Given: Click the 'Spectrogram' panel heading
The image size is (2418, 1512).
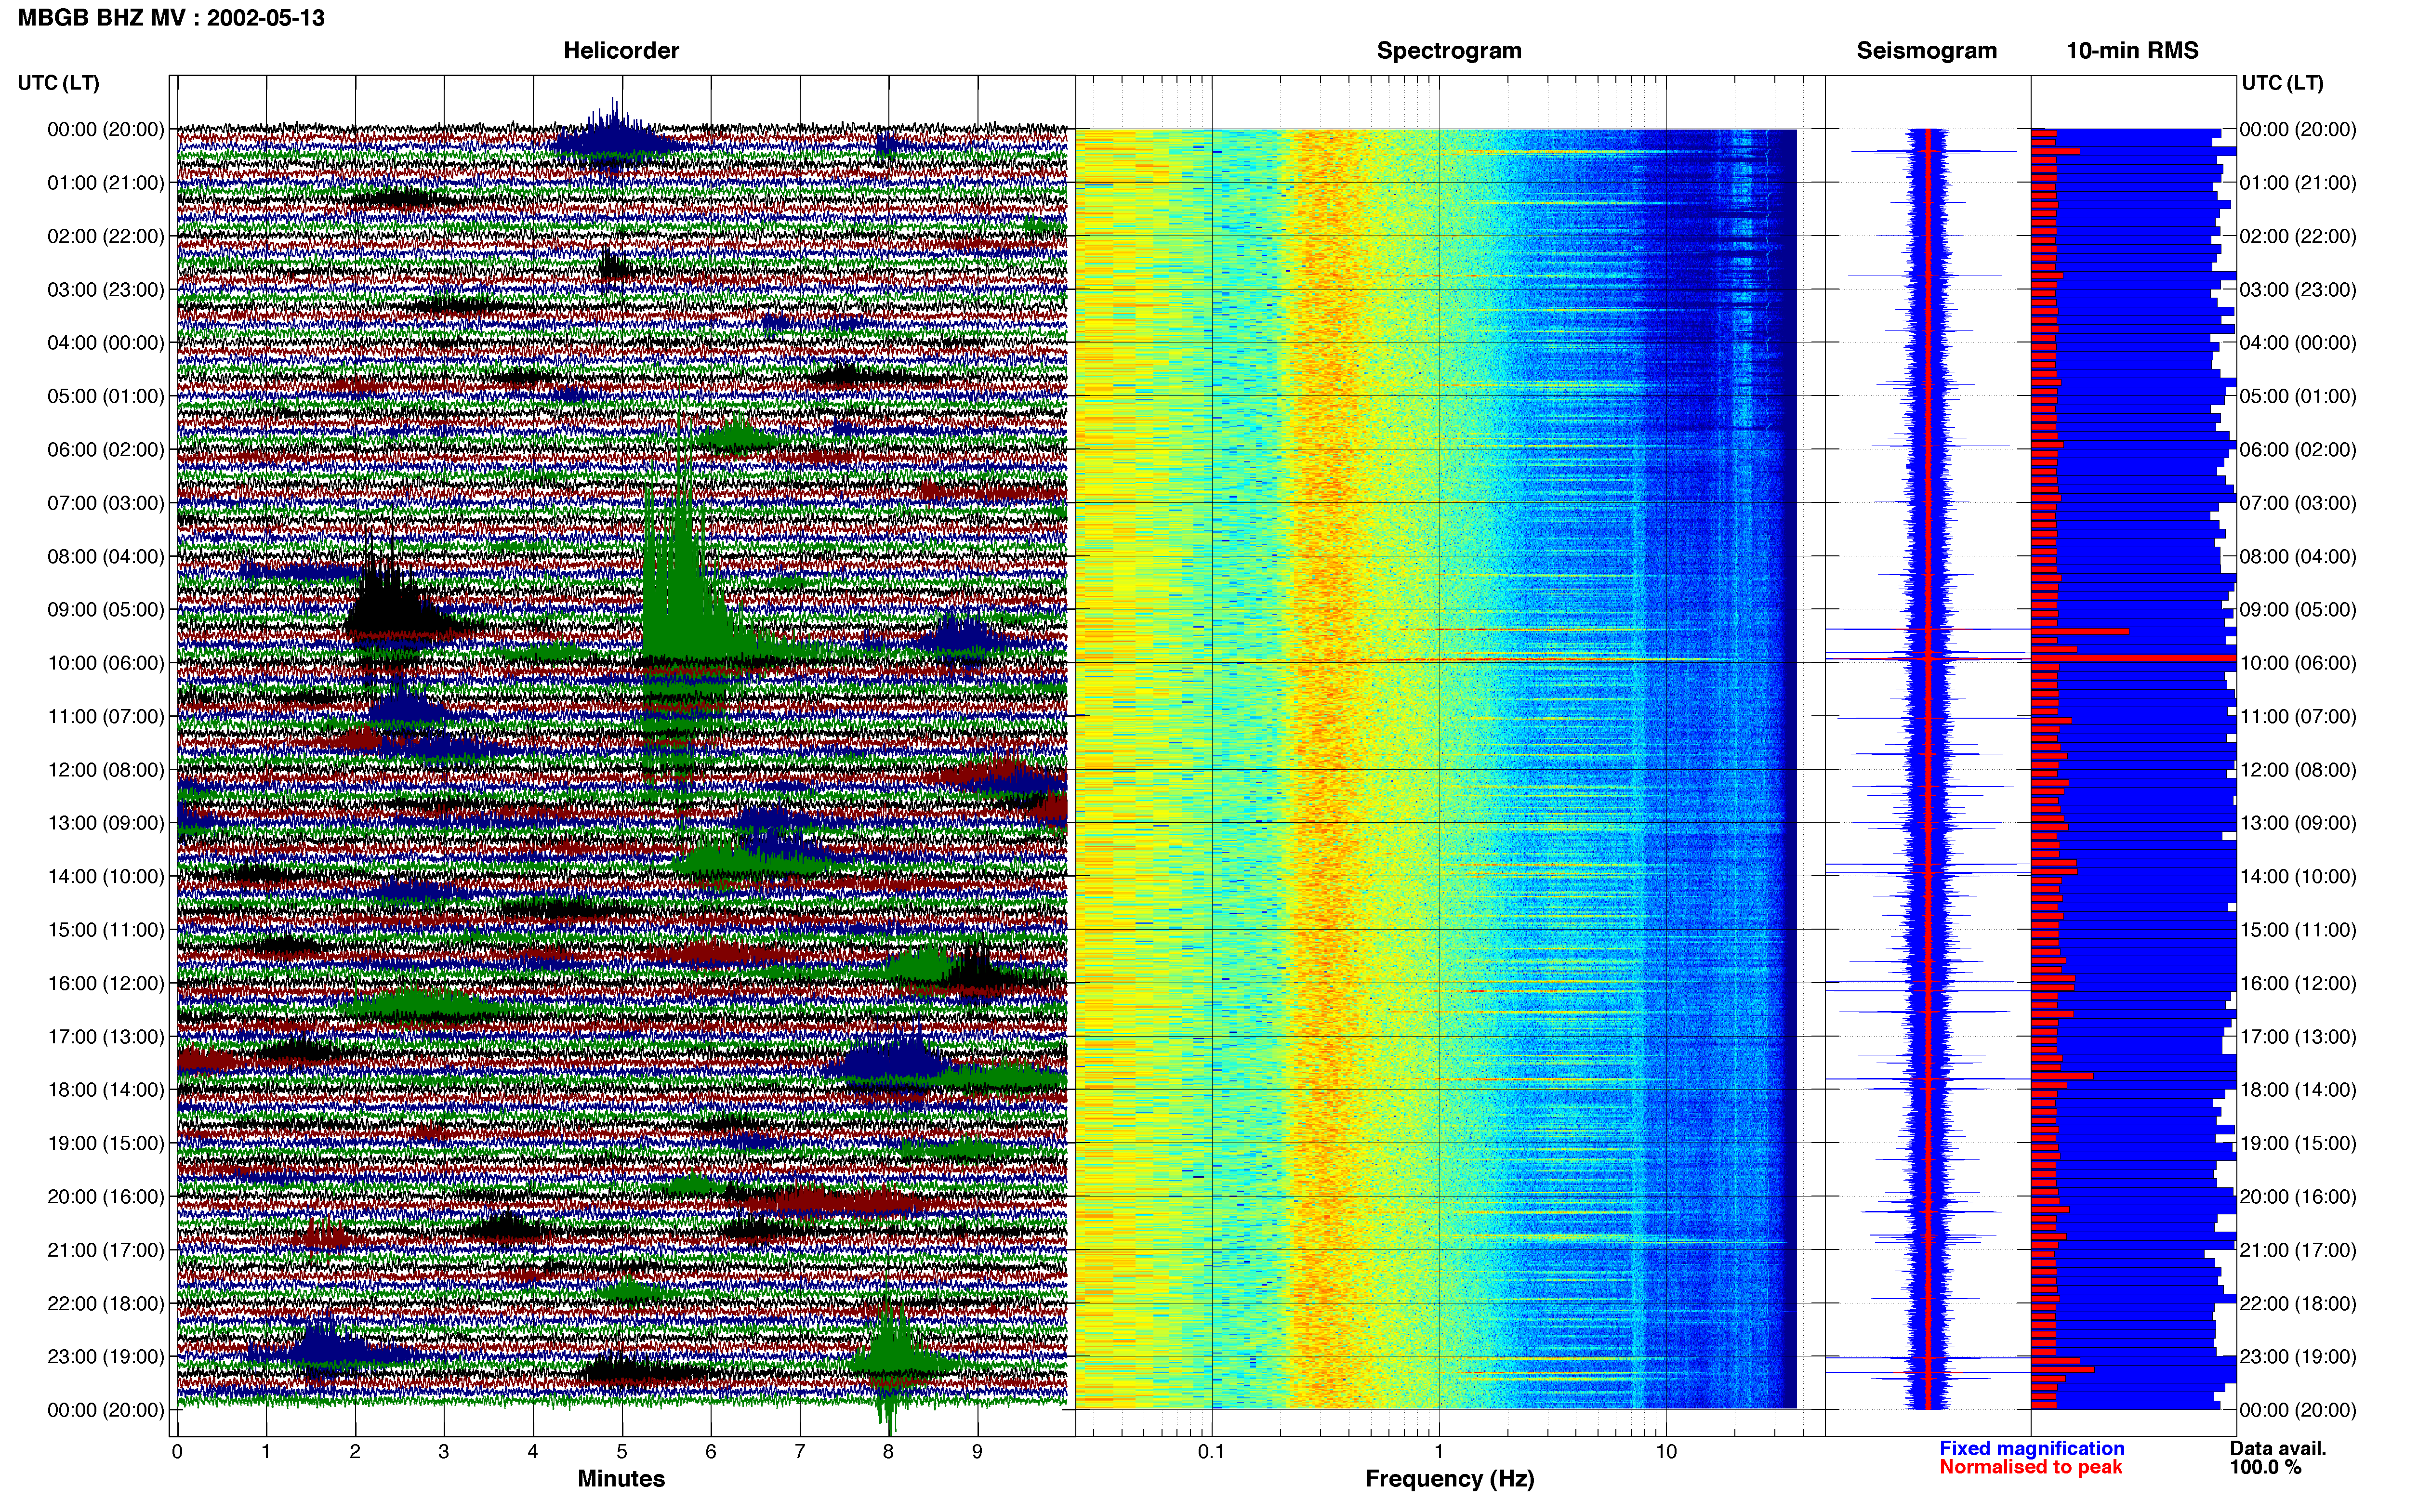Looking at the screenshot, I should [1449, 51].
